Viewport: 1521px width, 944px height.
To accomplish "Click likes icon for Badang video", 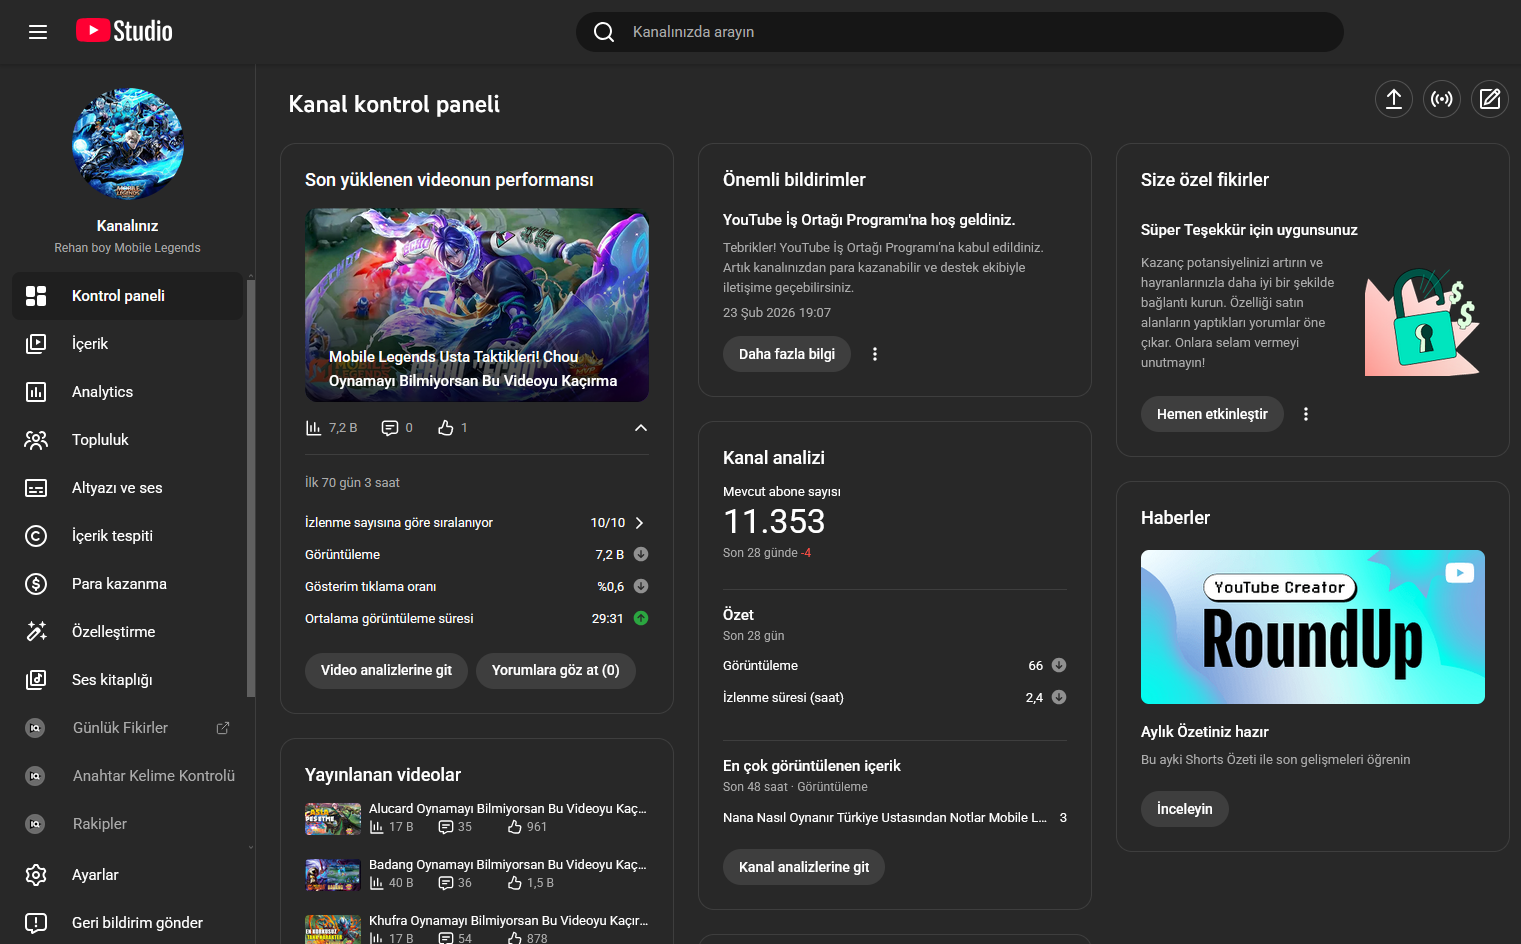I will click(x=515, y=883).
